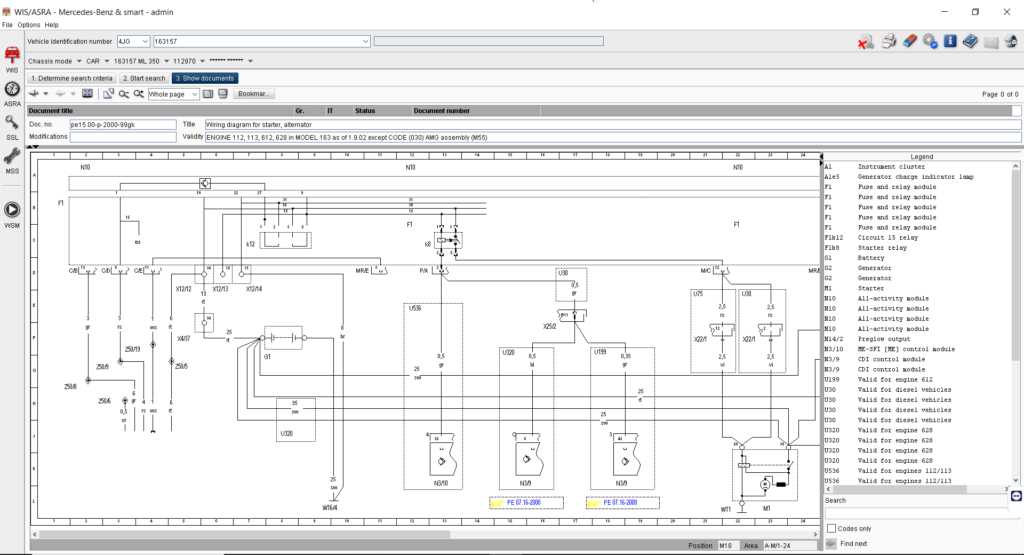Open the forward arrow history dropdown
Screen dimensions: 1024x555
click(72, 94)
